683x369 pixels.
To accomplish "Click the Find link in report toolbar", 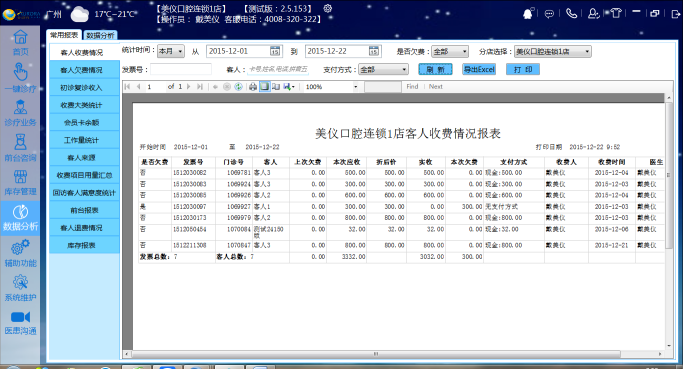I will tap(412, 87).
